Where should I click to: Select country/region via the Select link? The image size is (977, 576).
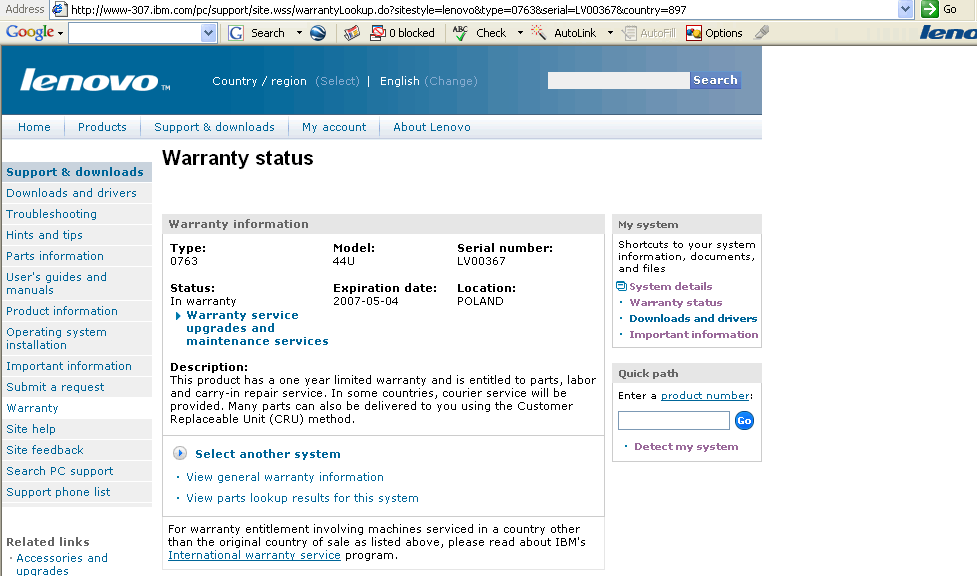(x=337, y=81)
